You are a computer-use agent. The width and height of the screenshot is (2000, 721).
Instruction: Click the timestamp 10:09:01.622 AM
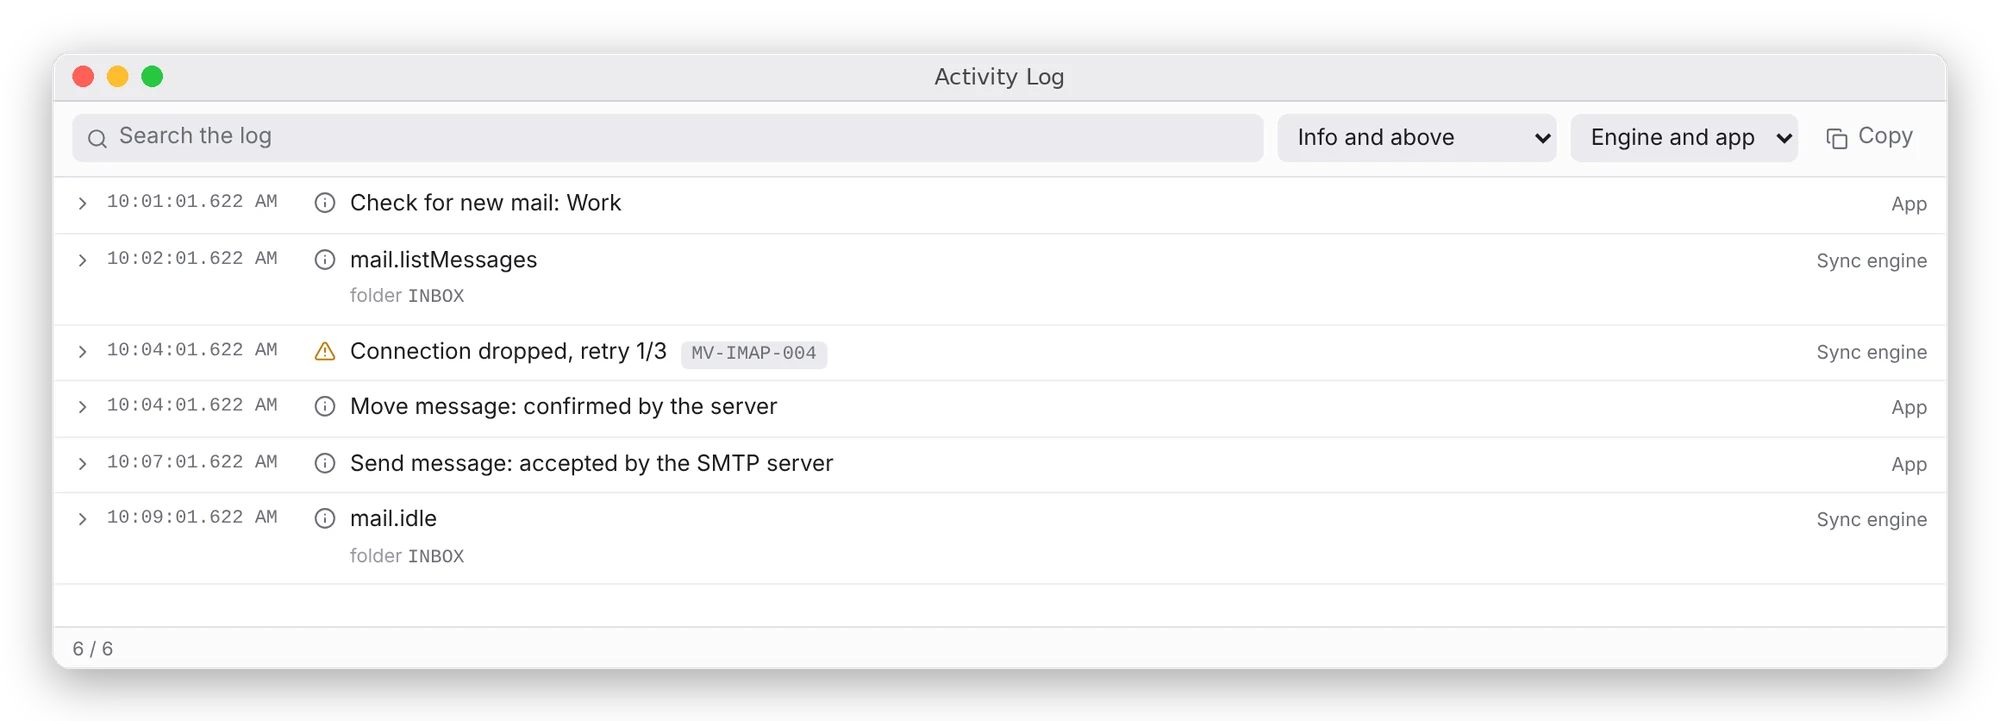(192, 517)
